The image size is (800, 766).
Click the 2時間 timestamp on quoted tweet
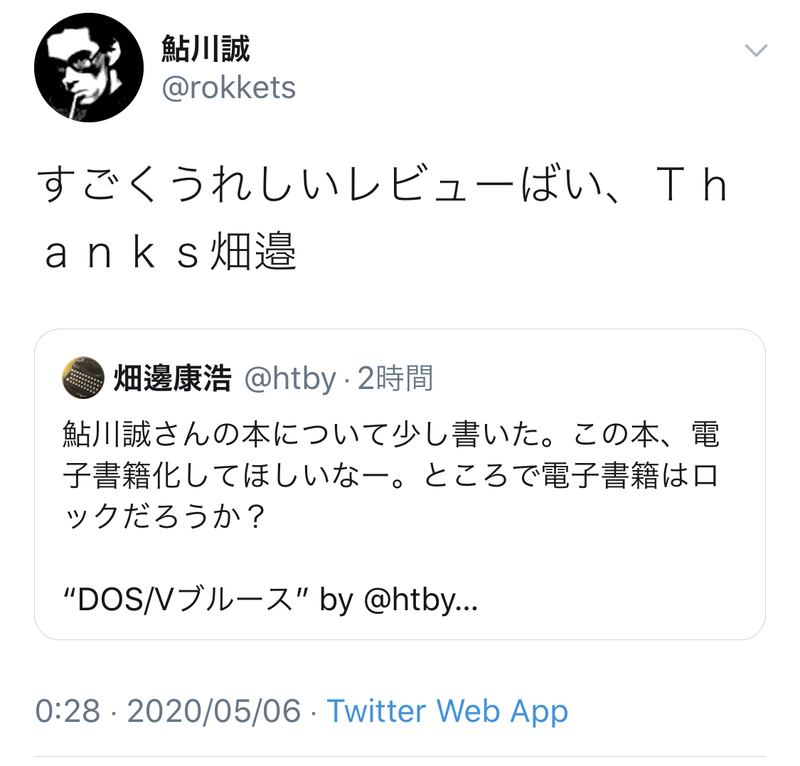395,378
